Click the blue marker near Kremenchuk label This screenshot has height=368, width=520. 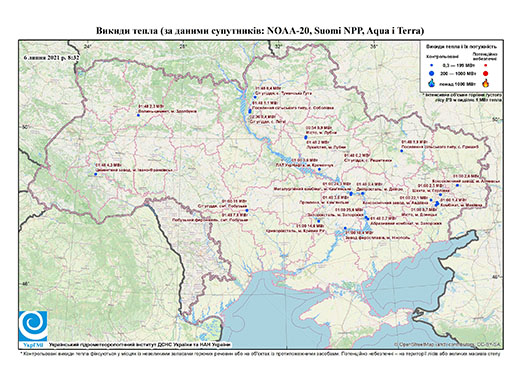(x=319, y=169)
